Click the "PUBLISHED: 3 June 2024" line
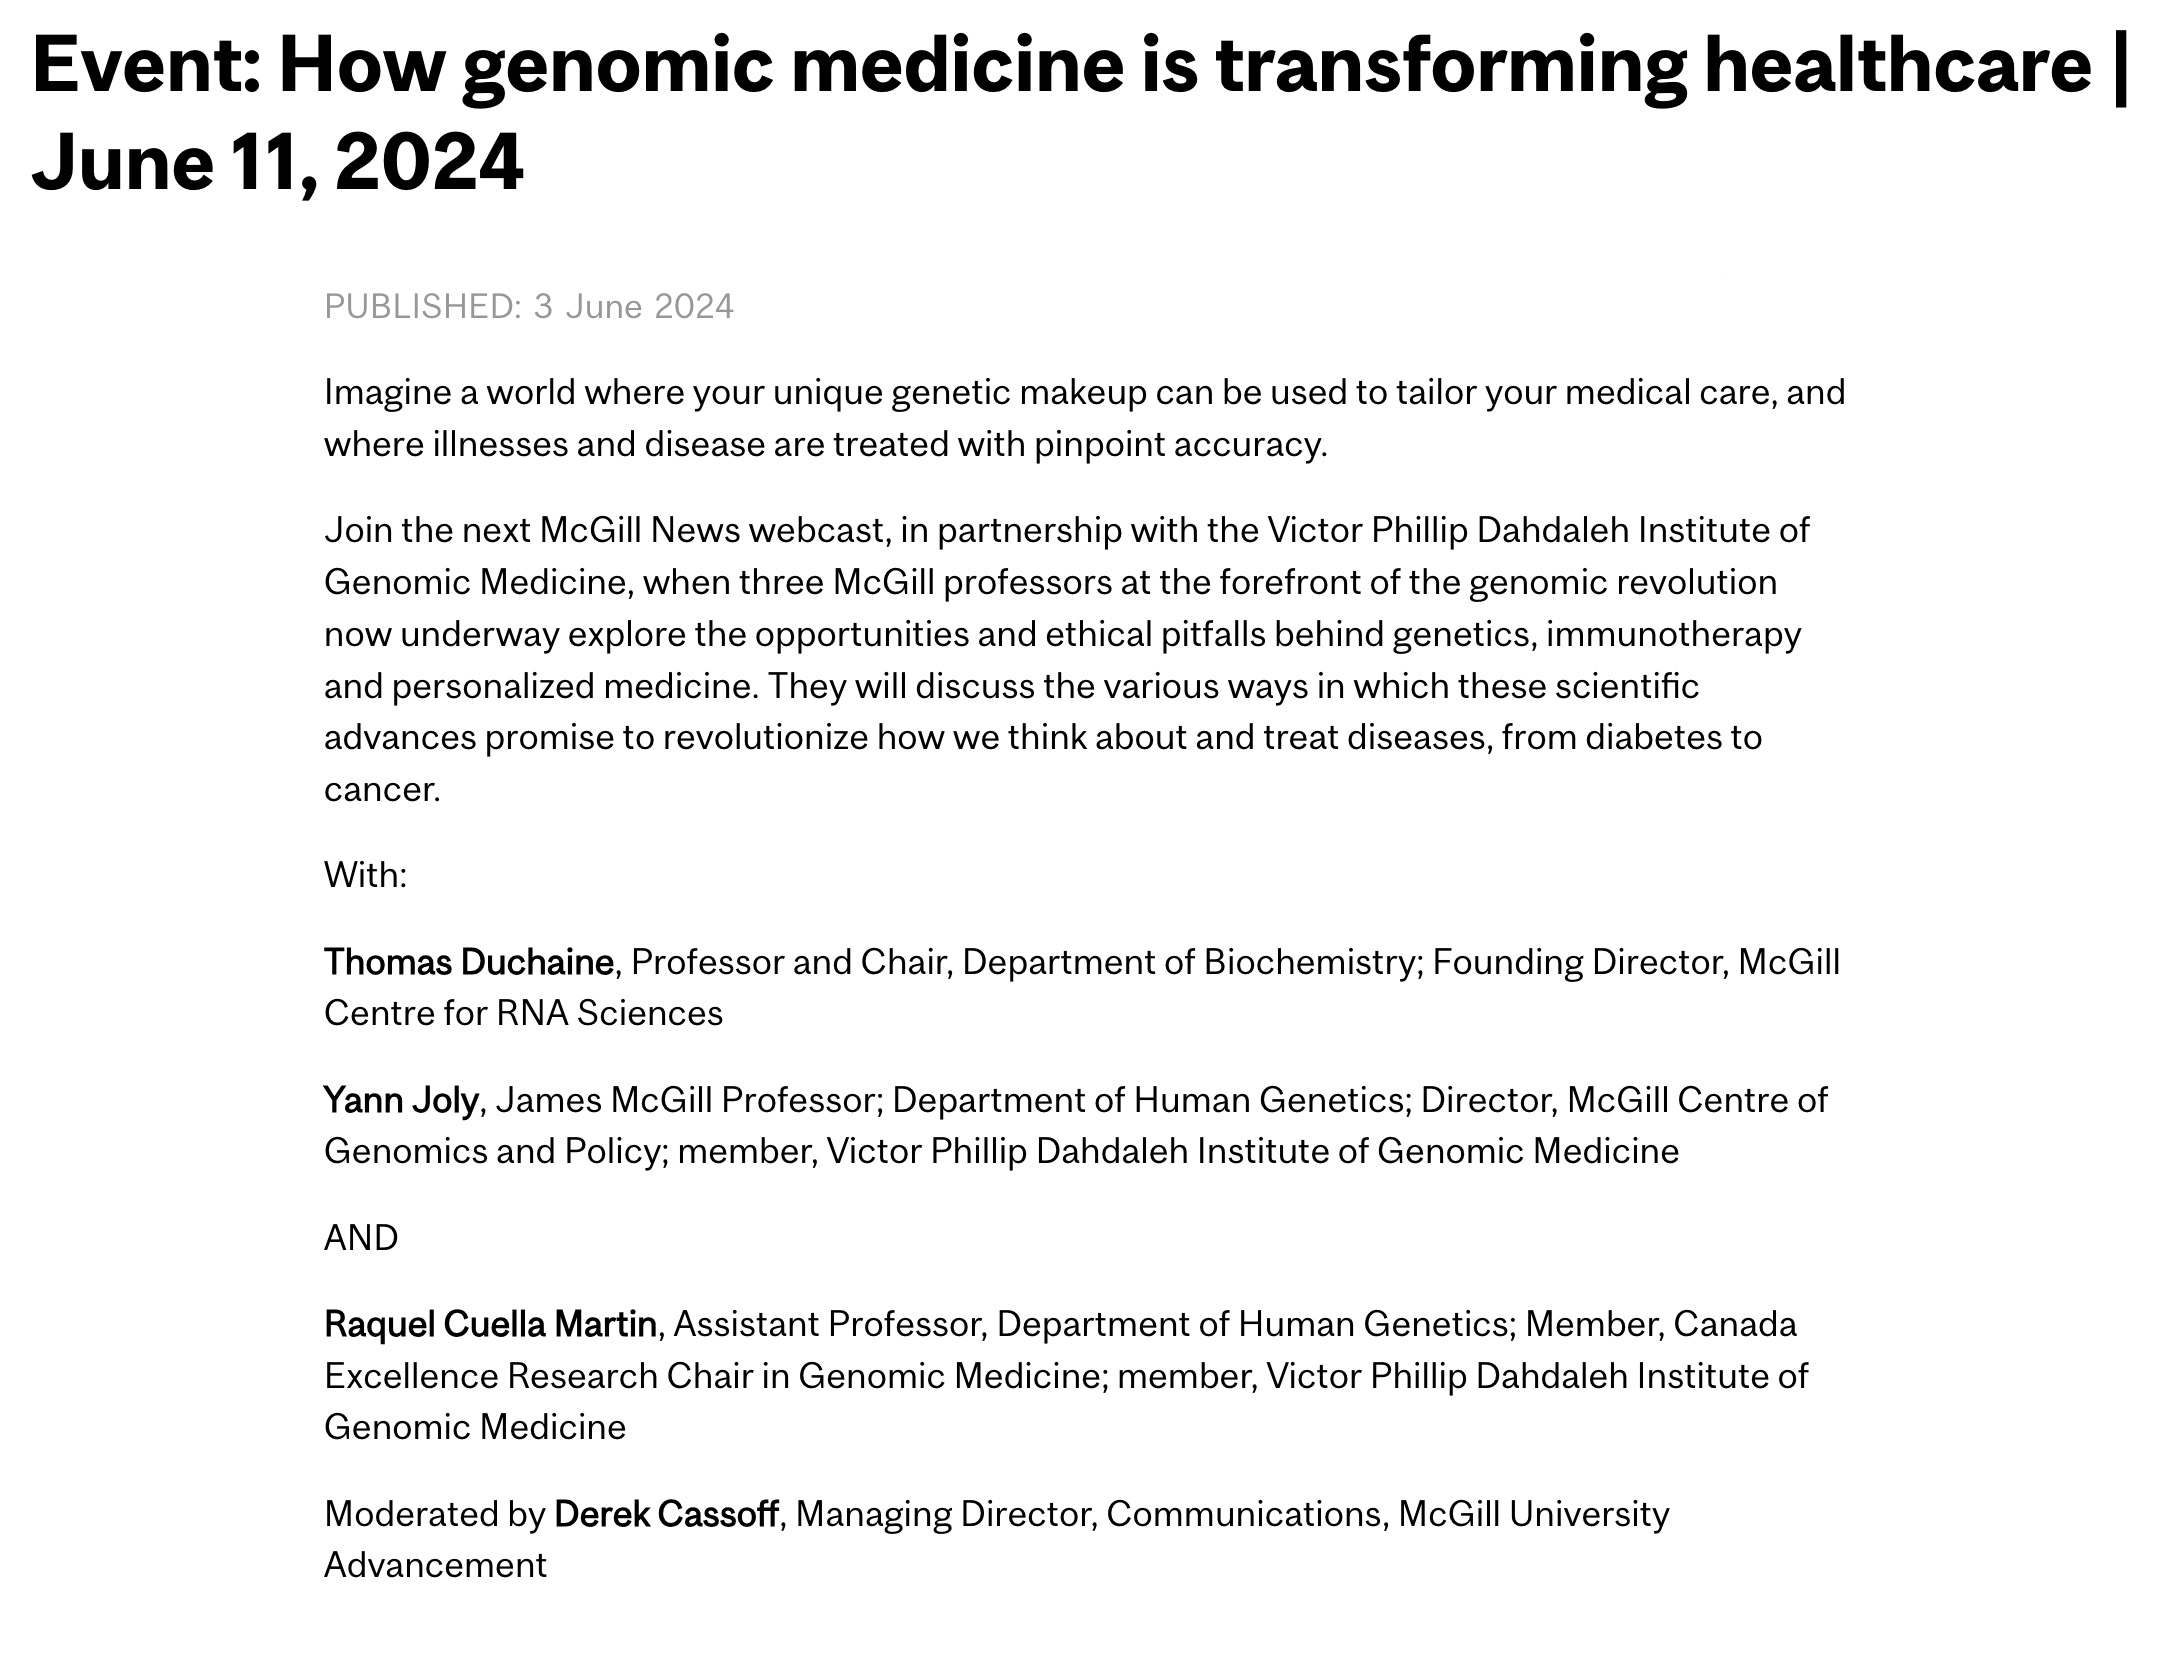Viewport: 2168px width, 1658px height. 528,306
